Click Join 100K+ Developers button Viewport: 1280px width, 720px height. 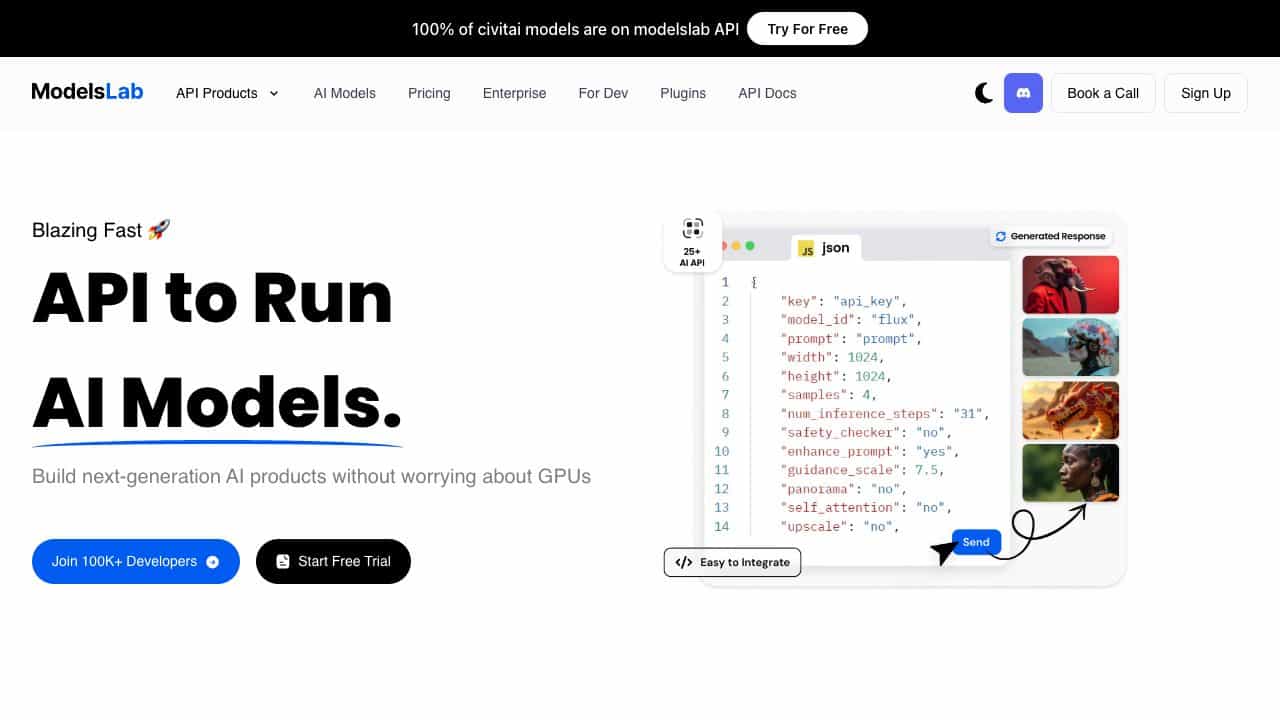136,562
